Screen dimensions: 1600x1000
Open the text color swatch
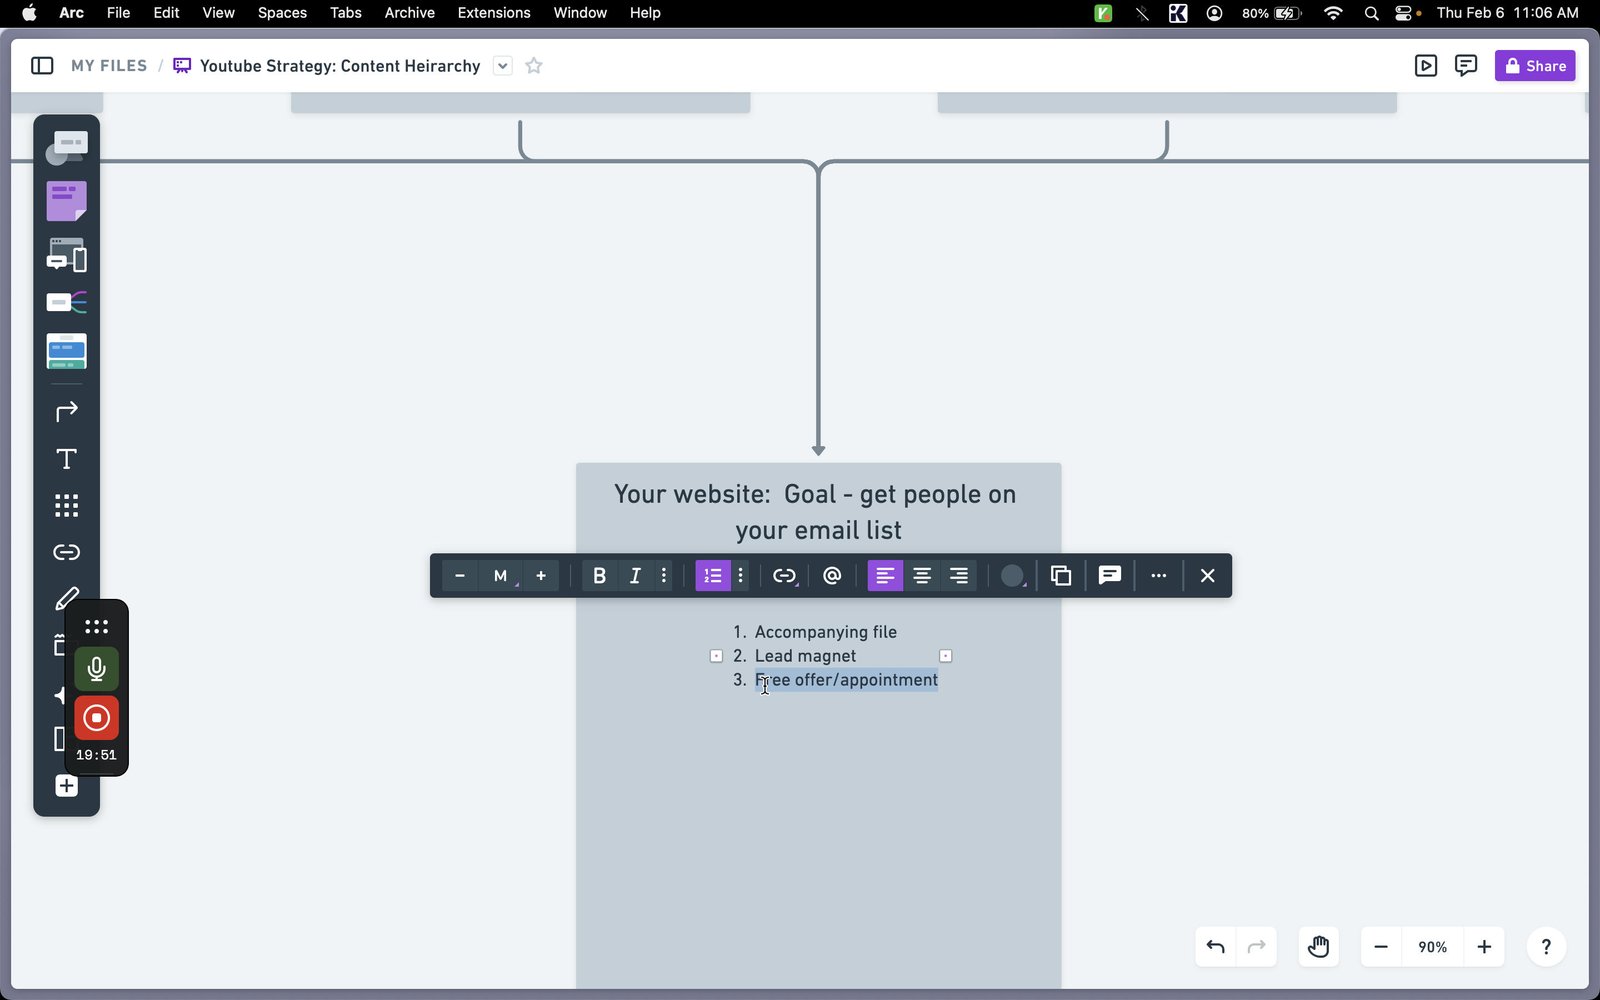click(x=1013, y=576)
